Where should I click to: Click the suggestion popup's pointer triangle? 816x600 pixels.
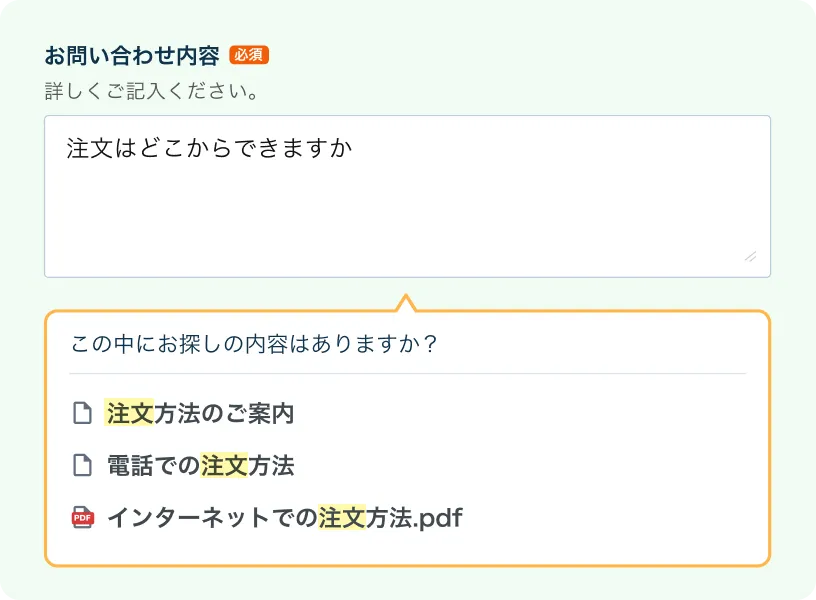(x=405, y=303)
